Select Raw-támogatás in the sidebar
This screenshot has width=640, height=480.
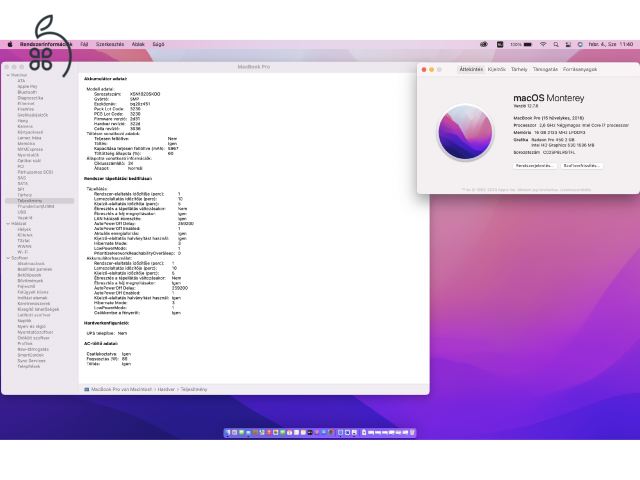point(33,349)
